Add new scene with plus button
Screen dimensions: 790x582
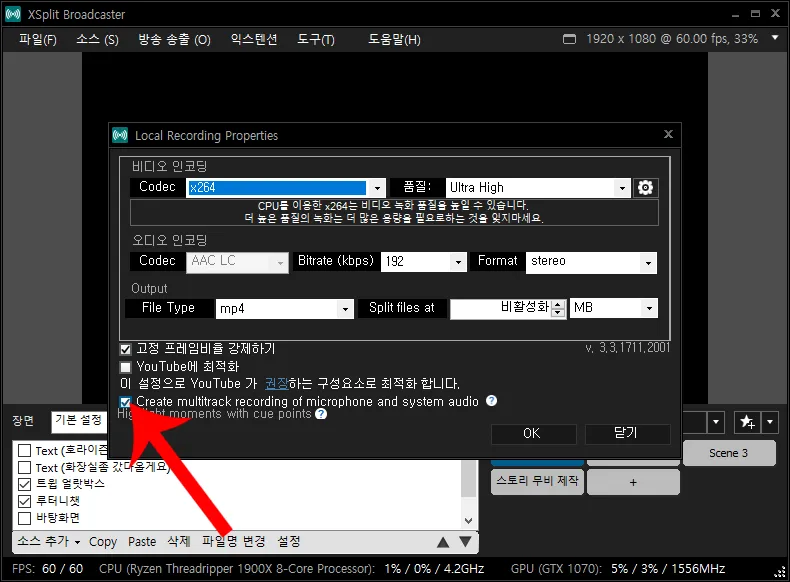(633, 482)
